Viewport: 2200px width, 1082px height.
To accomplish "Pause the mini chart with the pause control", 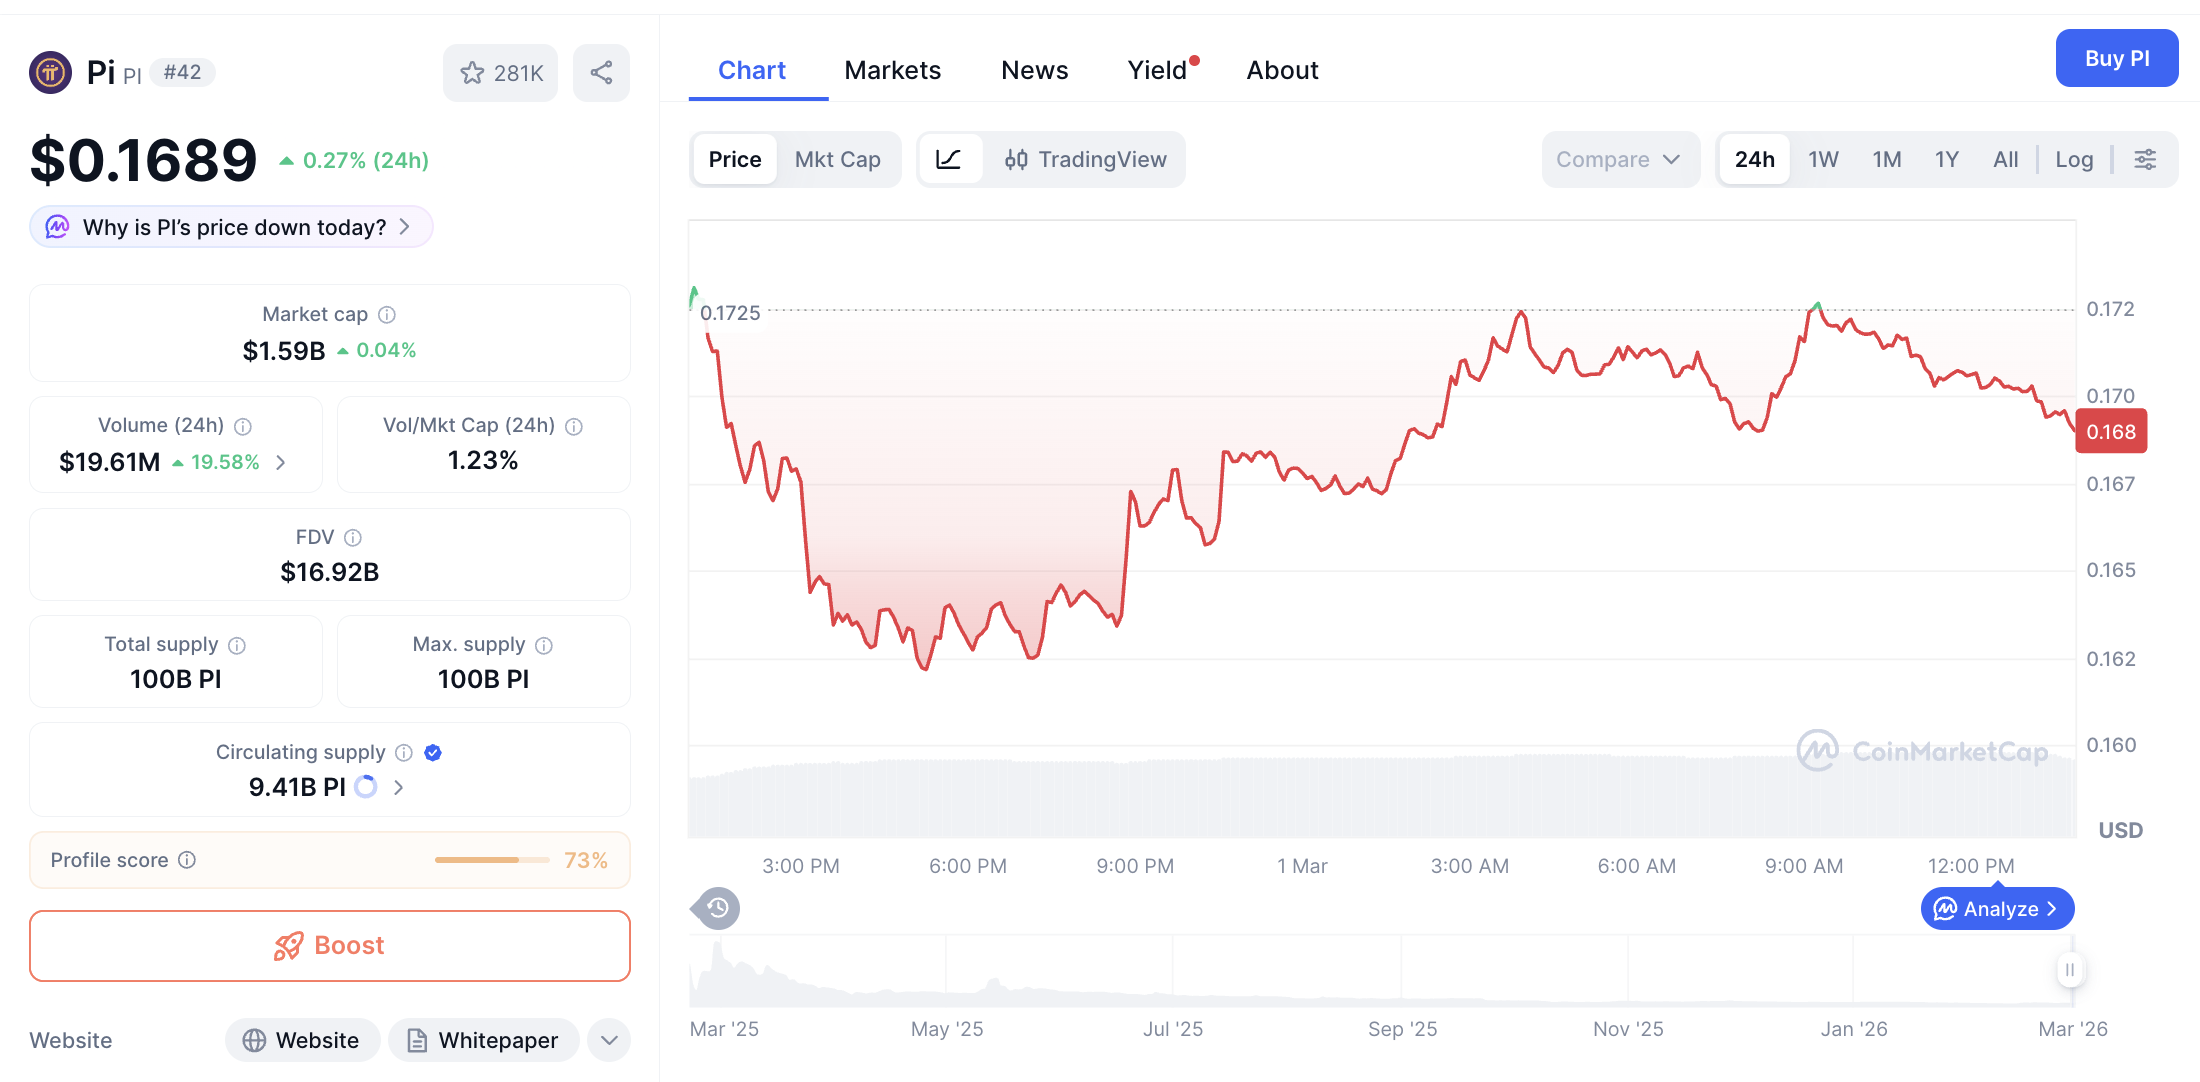I will point(2070,970).
